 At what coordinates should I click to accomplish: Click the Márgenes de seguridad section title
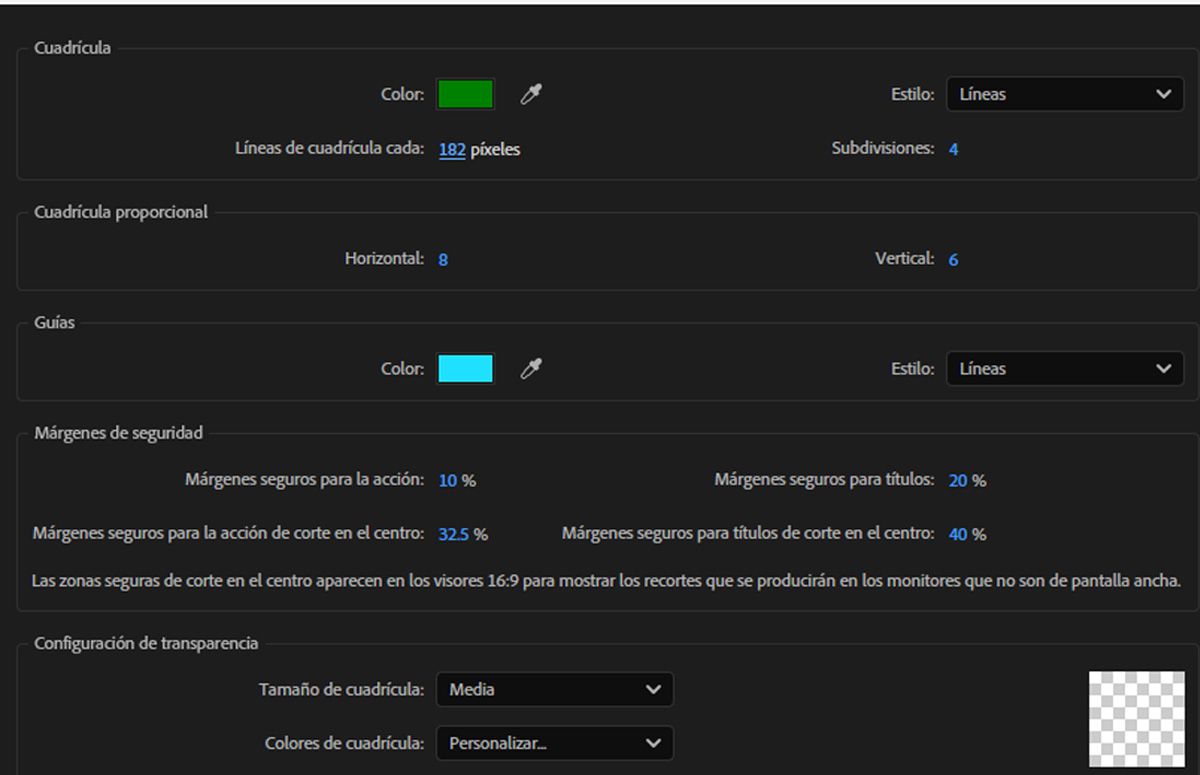click(120, 432)
